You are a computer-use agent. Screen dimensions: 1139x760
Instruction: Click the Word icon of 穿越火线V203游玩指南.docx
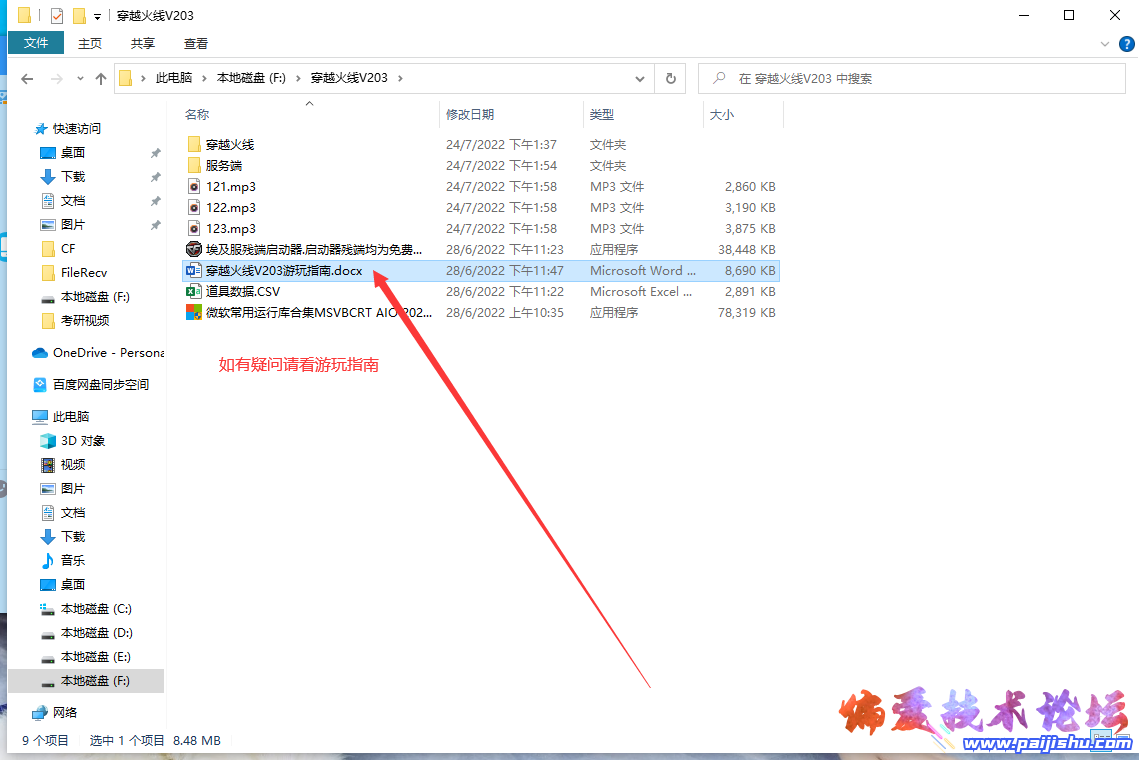[194, 271]
